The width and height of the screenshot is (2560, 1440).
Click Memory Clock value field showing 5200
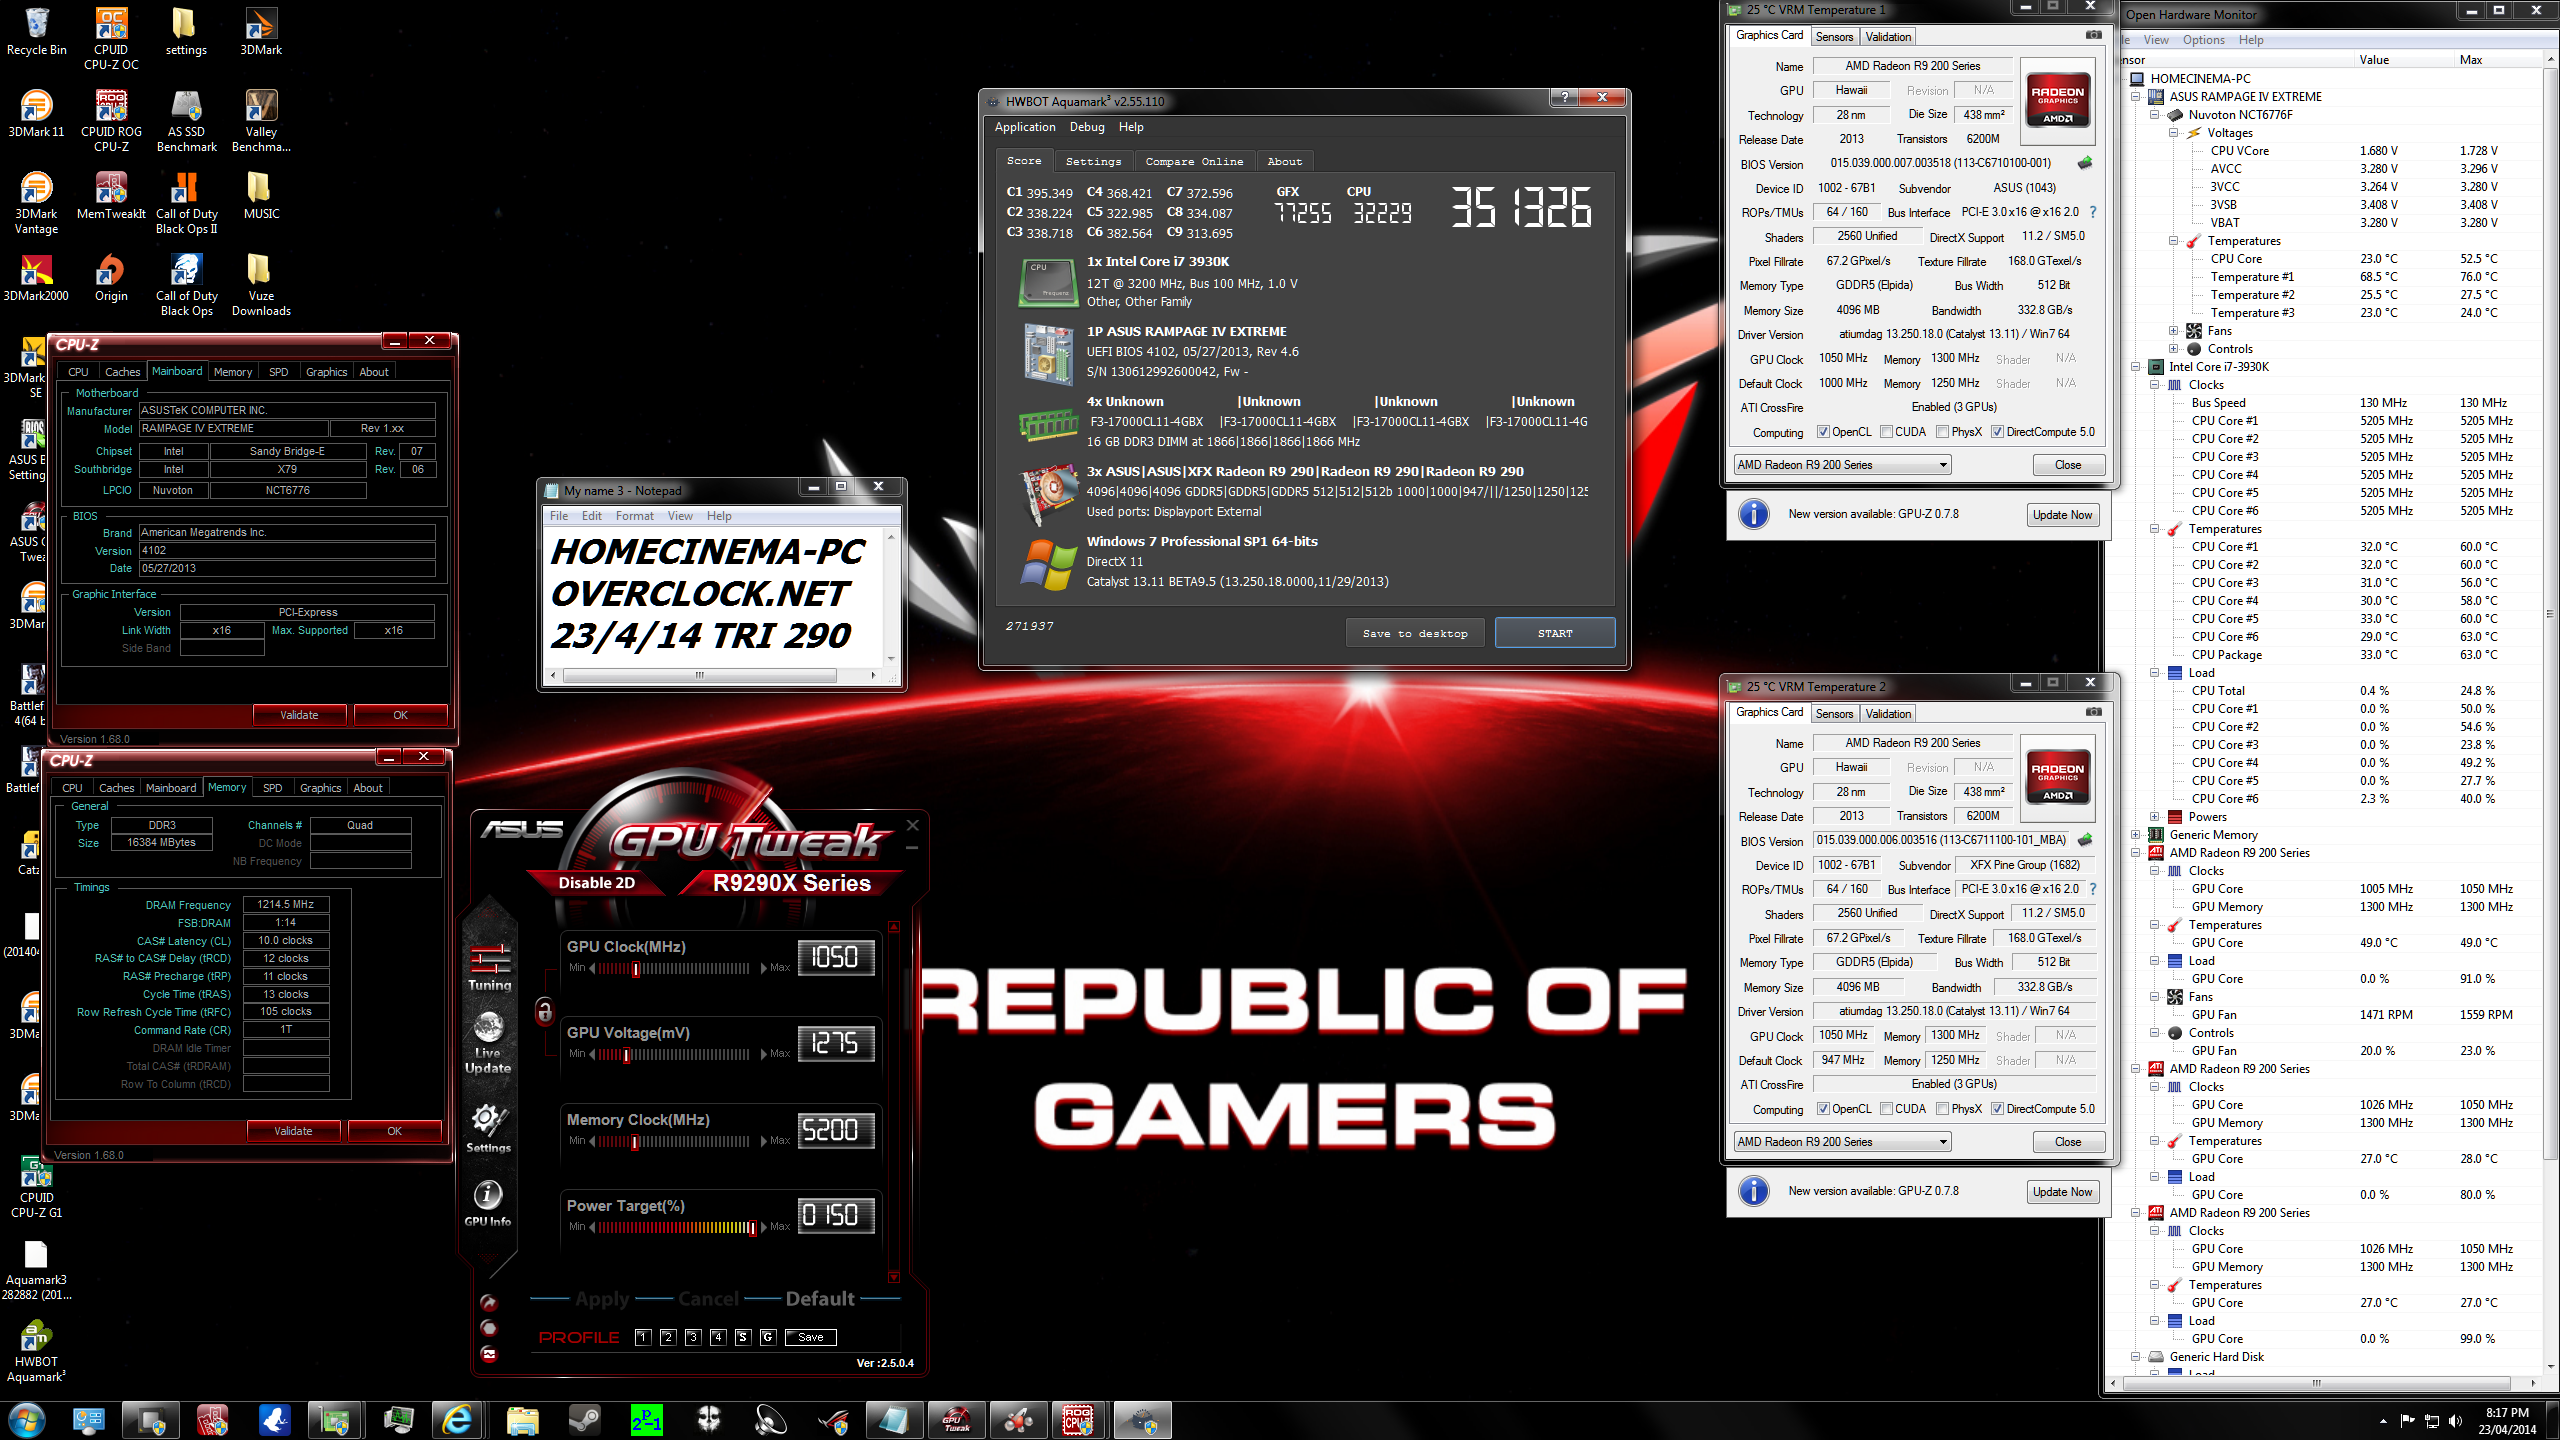836,1130
